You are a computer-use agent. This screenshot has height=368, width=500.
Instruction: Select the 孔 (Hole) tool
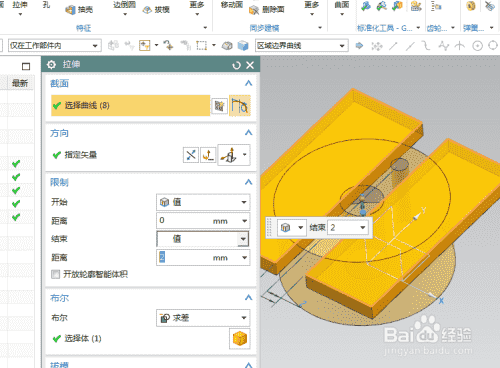coord(46,5)
